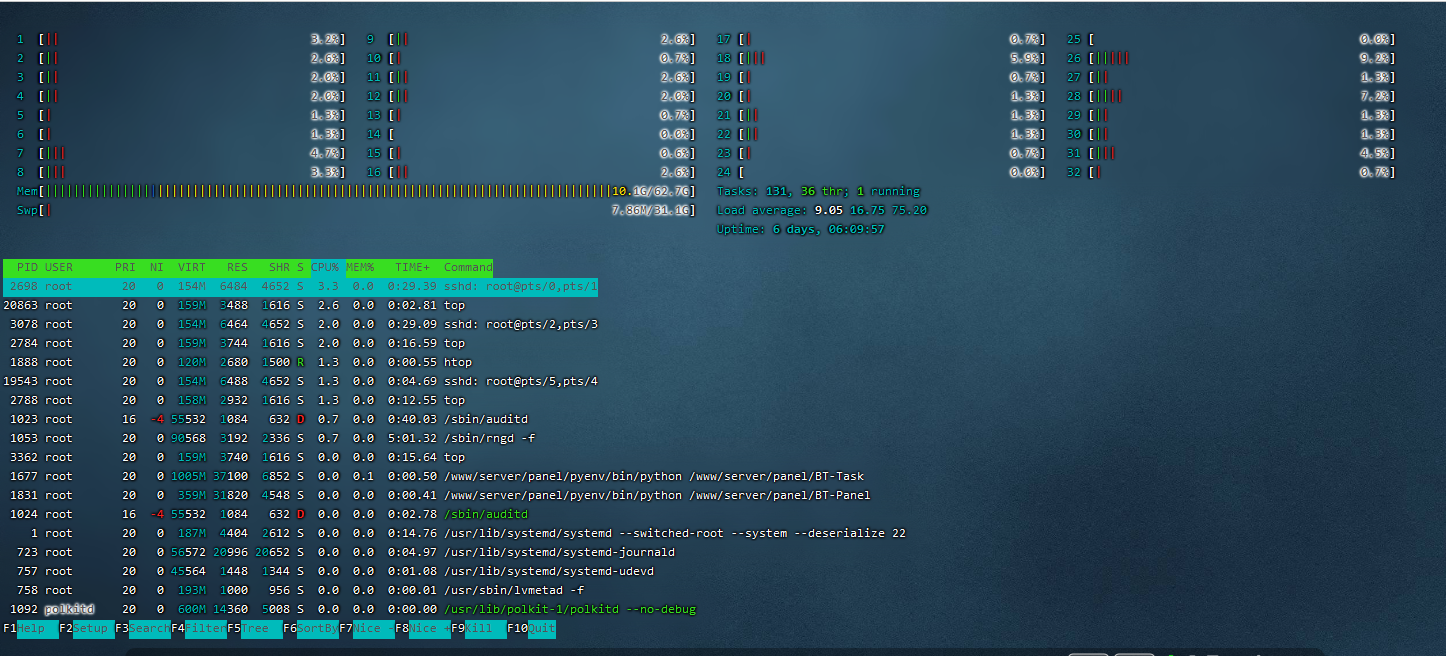Sort by the TIME+ column header
This screenshot has height=656, width=1446.
[412, 267]
